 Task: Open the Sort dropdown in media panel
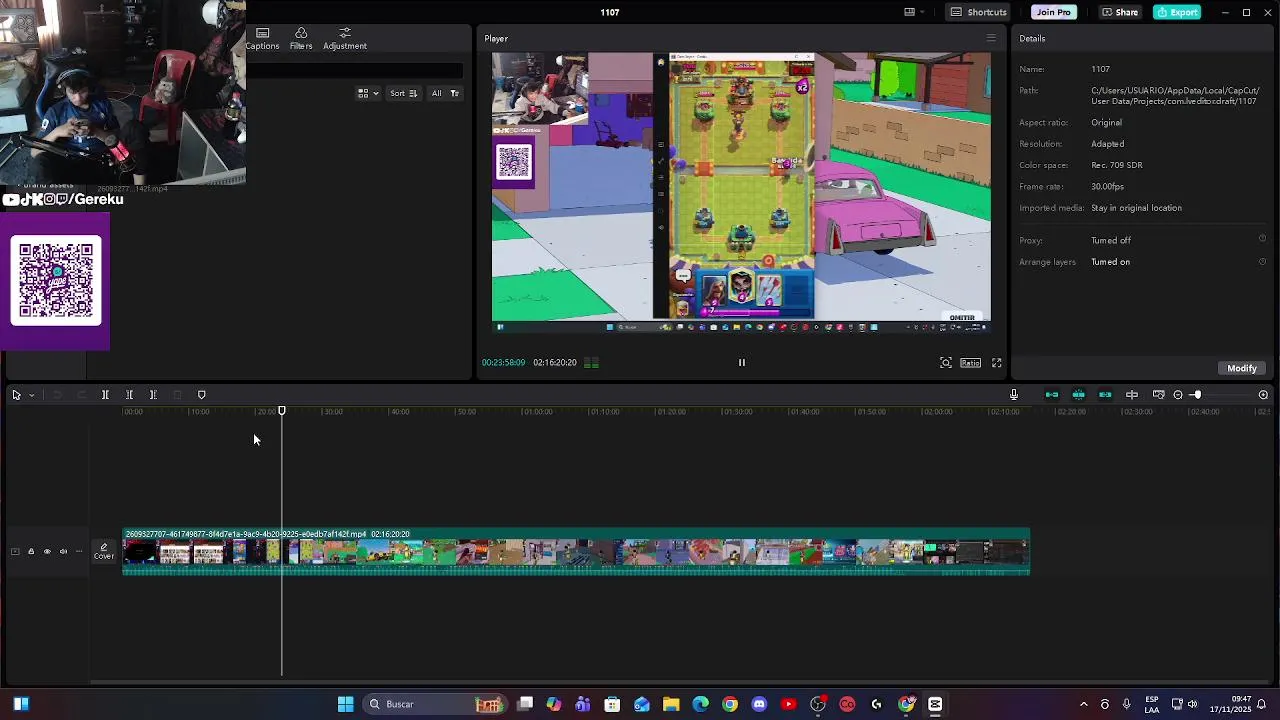point(403,93)
